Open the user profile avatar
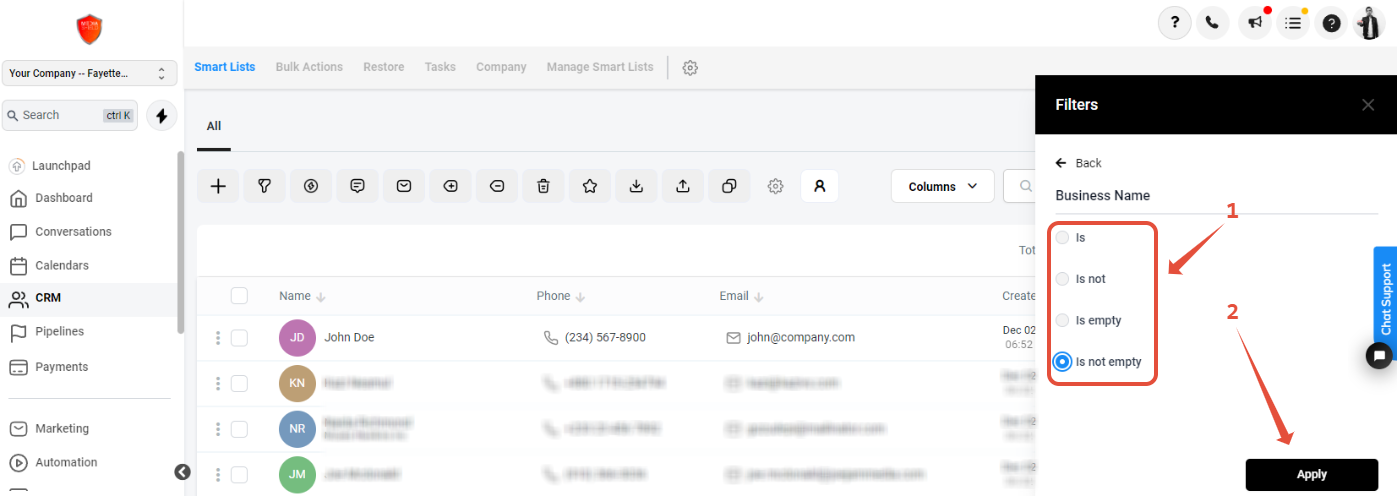The width and height of the screenshot is (1397, 496). 1368,23
